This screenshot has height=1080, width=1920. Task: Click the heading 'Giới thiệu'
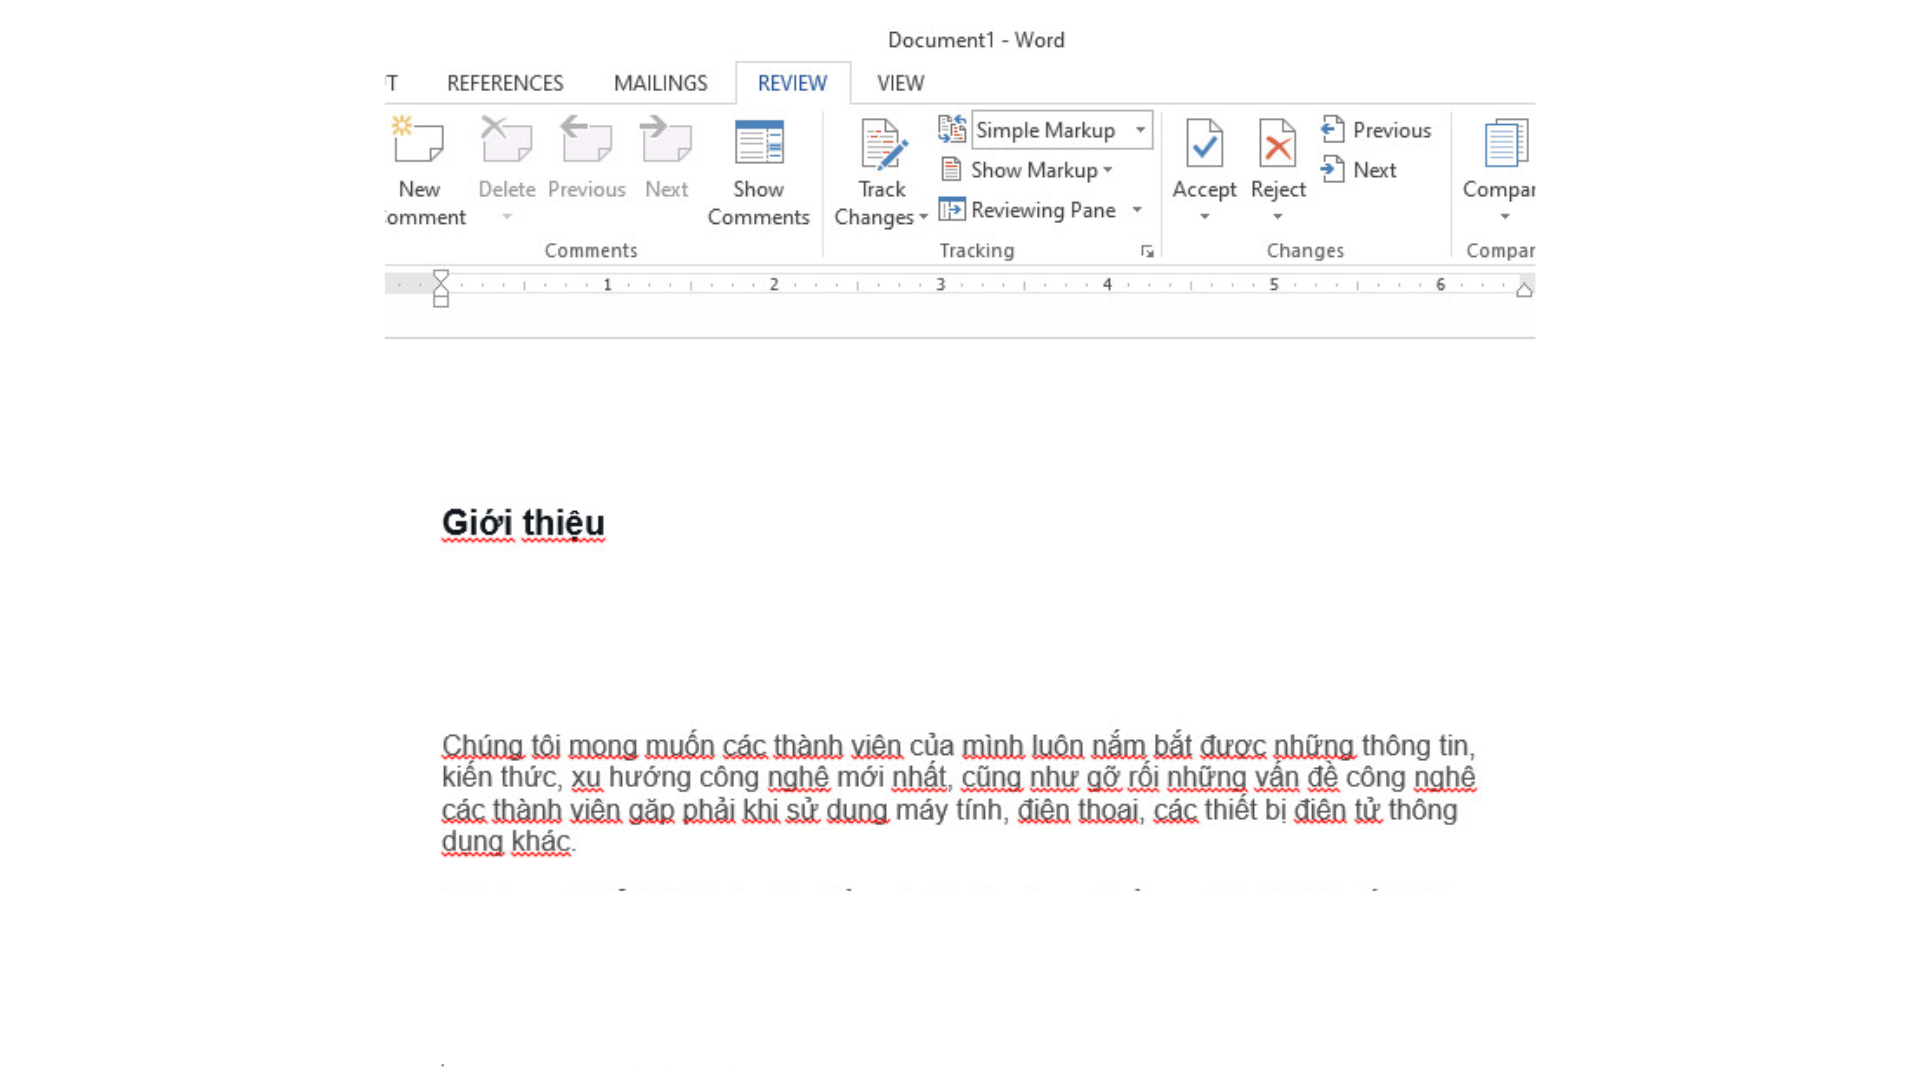point(523,523)
